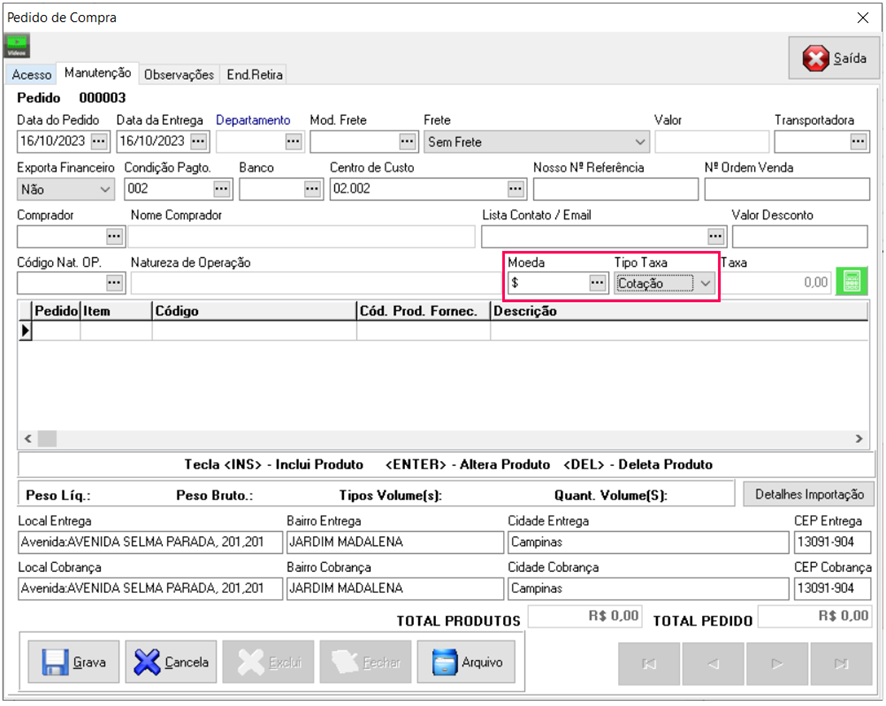Click the Saída exit button

pyautogui.click(x=834, y=59)
